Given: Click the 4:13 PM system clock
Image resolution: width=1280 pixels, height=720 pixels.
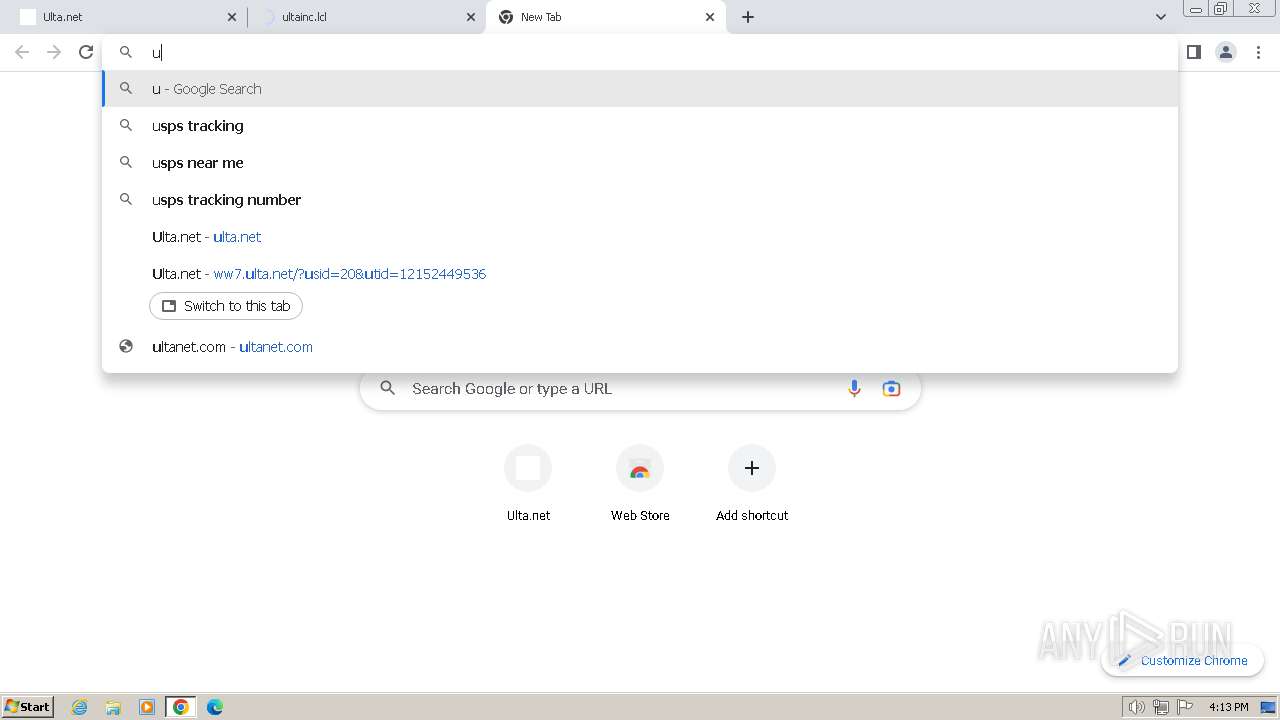Looking at the screenshot, I should pyautogui.click(x=1229, y=707).
